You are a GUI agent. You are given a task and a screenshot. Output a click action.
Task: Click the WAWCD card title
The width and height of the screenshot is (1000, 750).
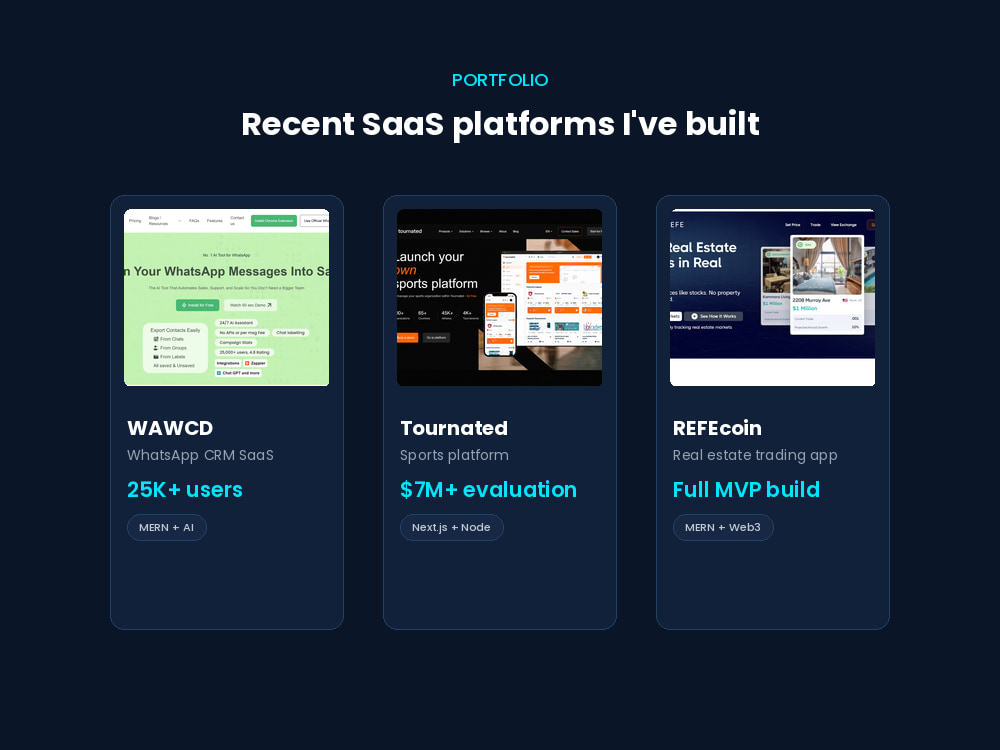tap(170, 428)
